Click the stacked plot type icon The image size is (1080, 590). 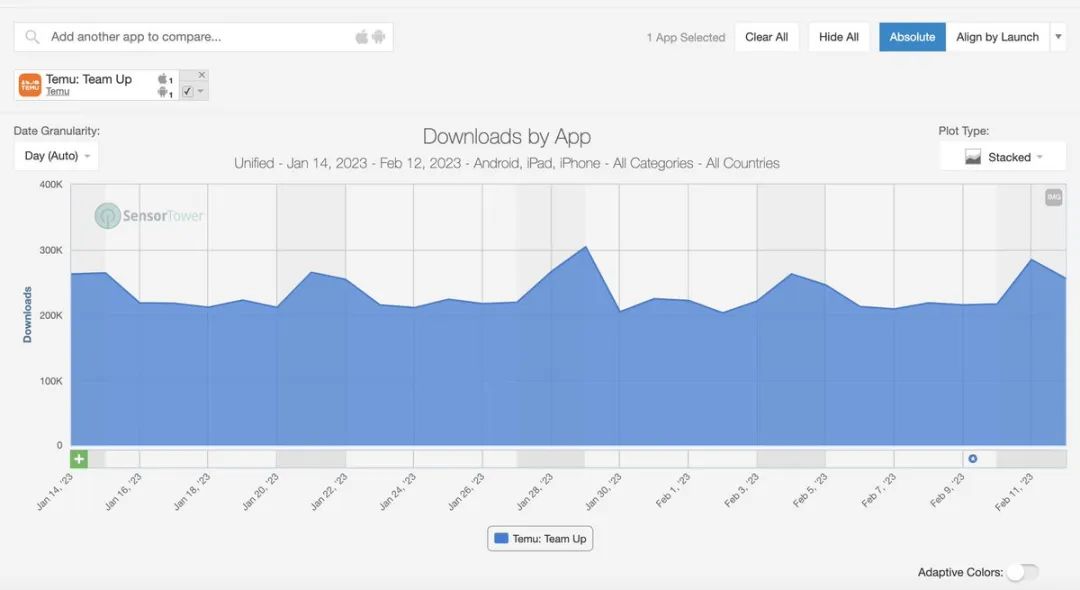click(x=973, y=157)
